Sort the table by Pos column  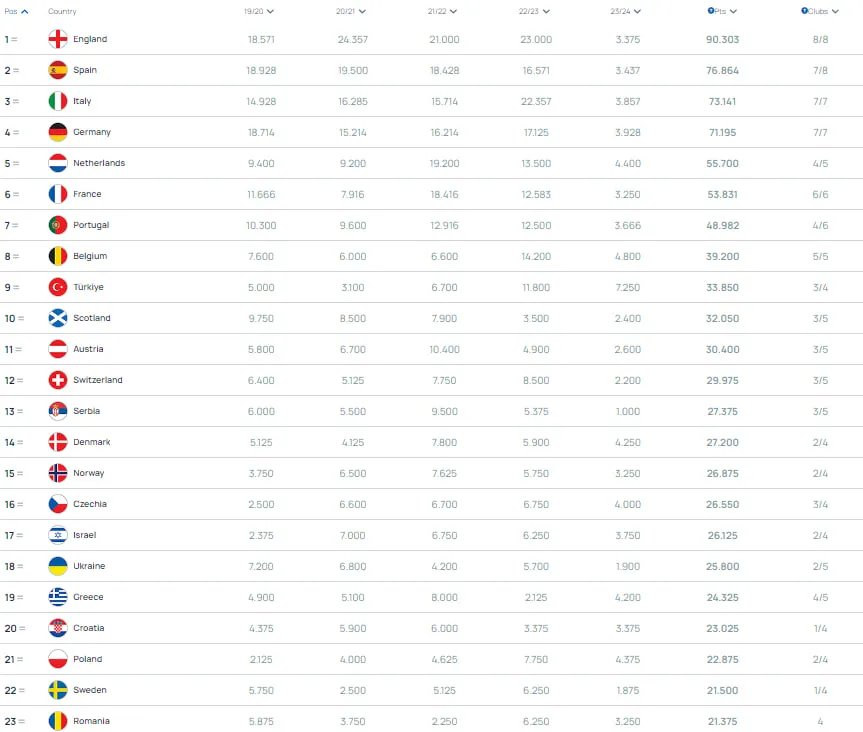coord(16,11)
